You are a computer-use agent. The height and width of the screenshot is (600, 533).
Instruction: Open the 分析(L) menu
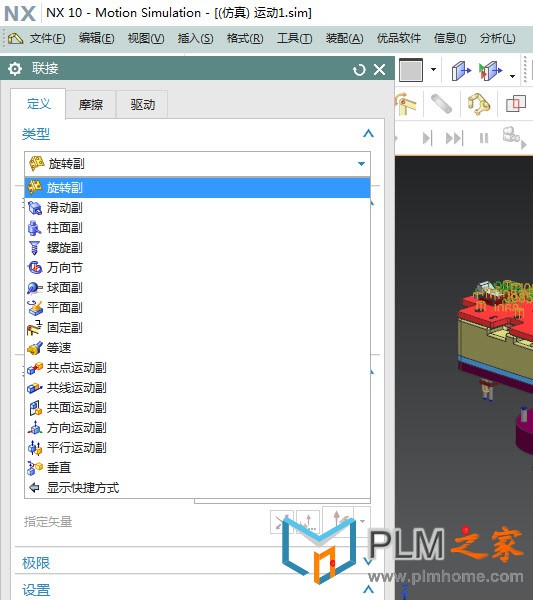tap(498, 38)
